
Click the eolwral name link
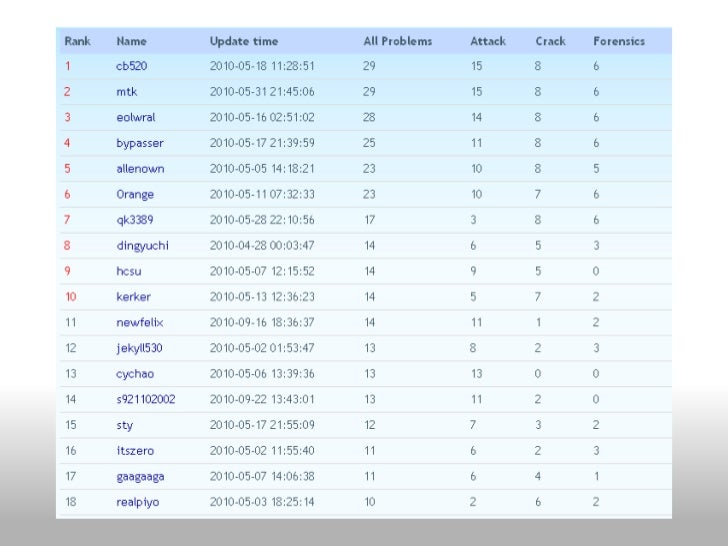tap(136, 117)
